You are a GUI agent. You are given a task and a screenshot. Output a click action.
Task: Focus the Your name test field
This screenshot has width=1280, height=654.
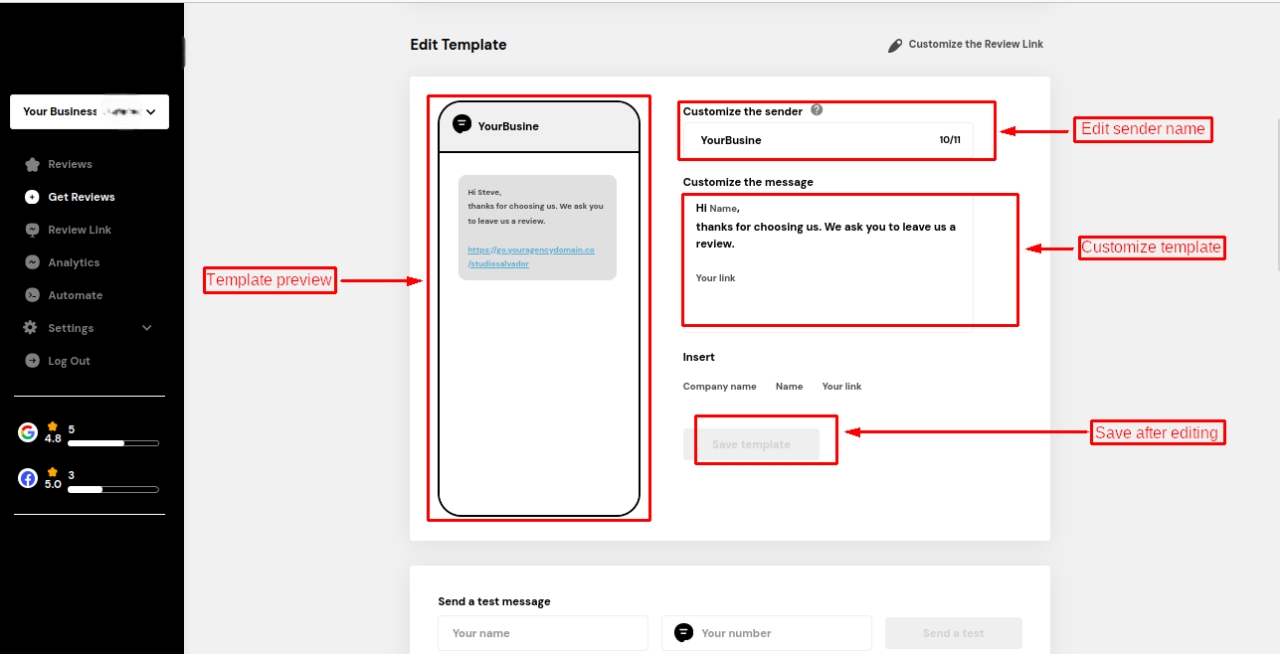(543, 633)
